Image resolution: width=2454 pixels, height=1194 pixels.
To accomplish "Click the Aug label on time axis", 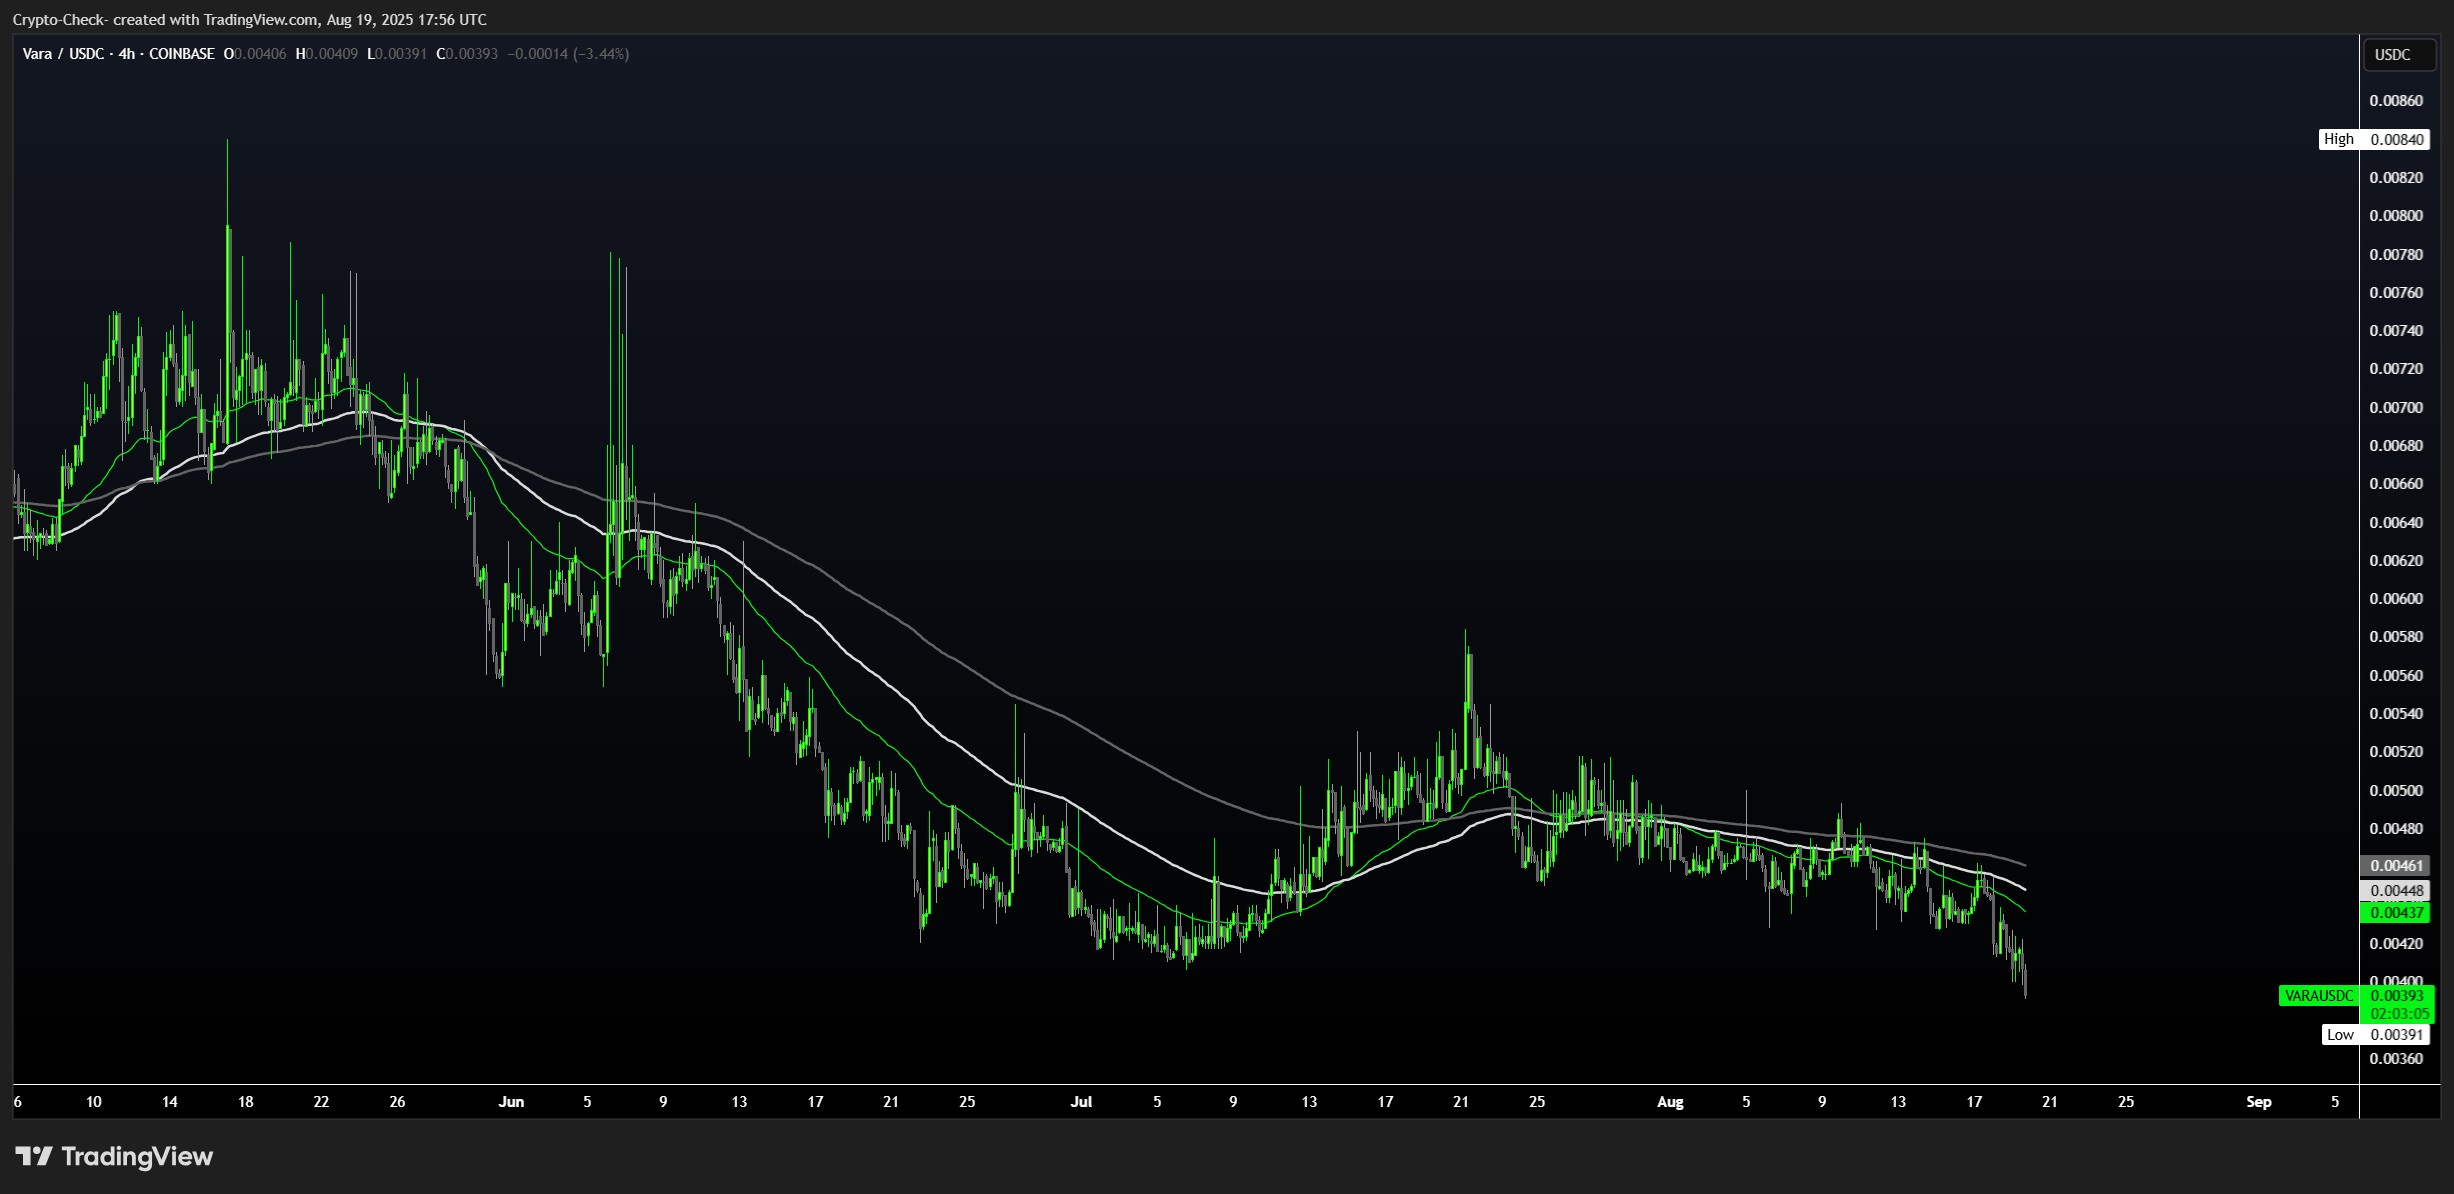I will pos(1670,1102).
